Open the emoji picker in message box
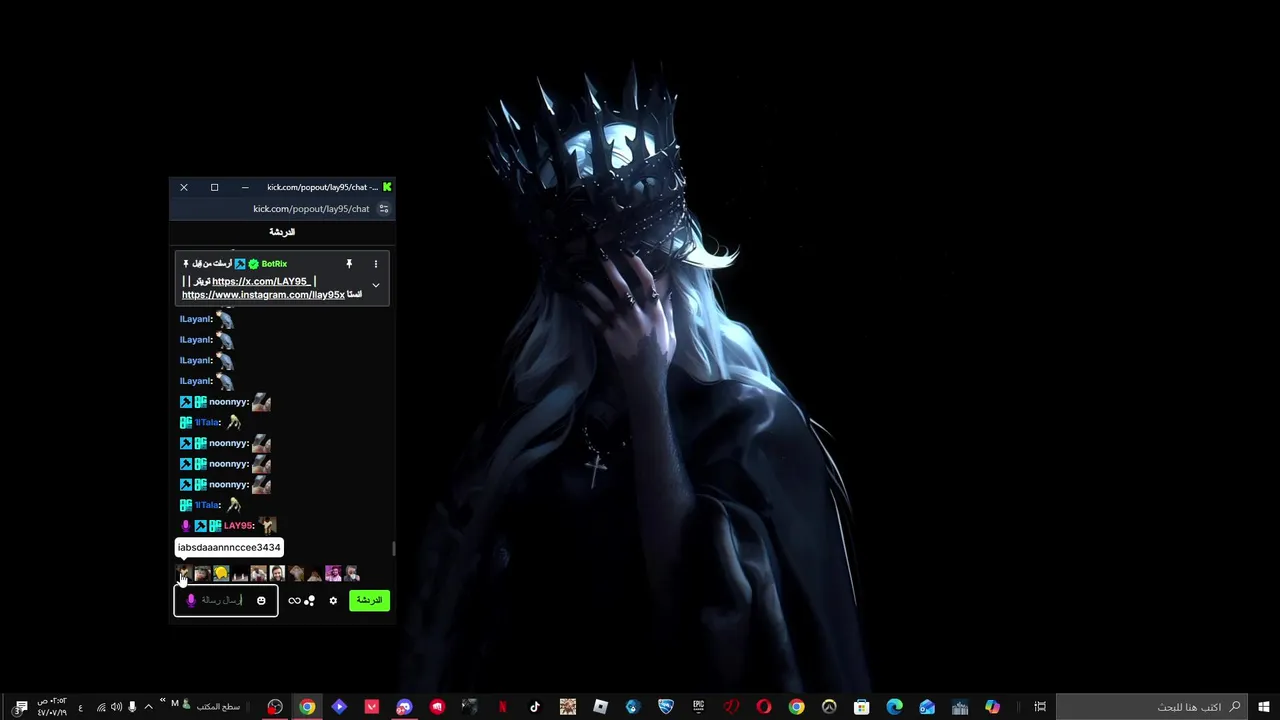The width and height of the screenshot is (1280, 720). (x=261, y=601)
